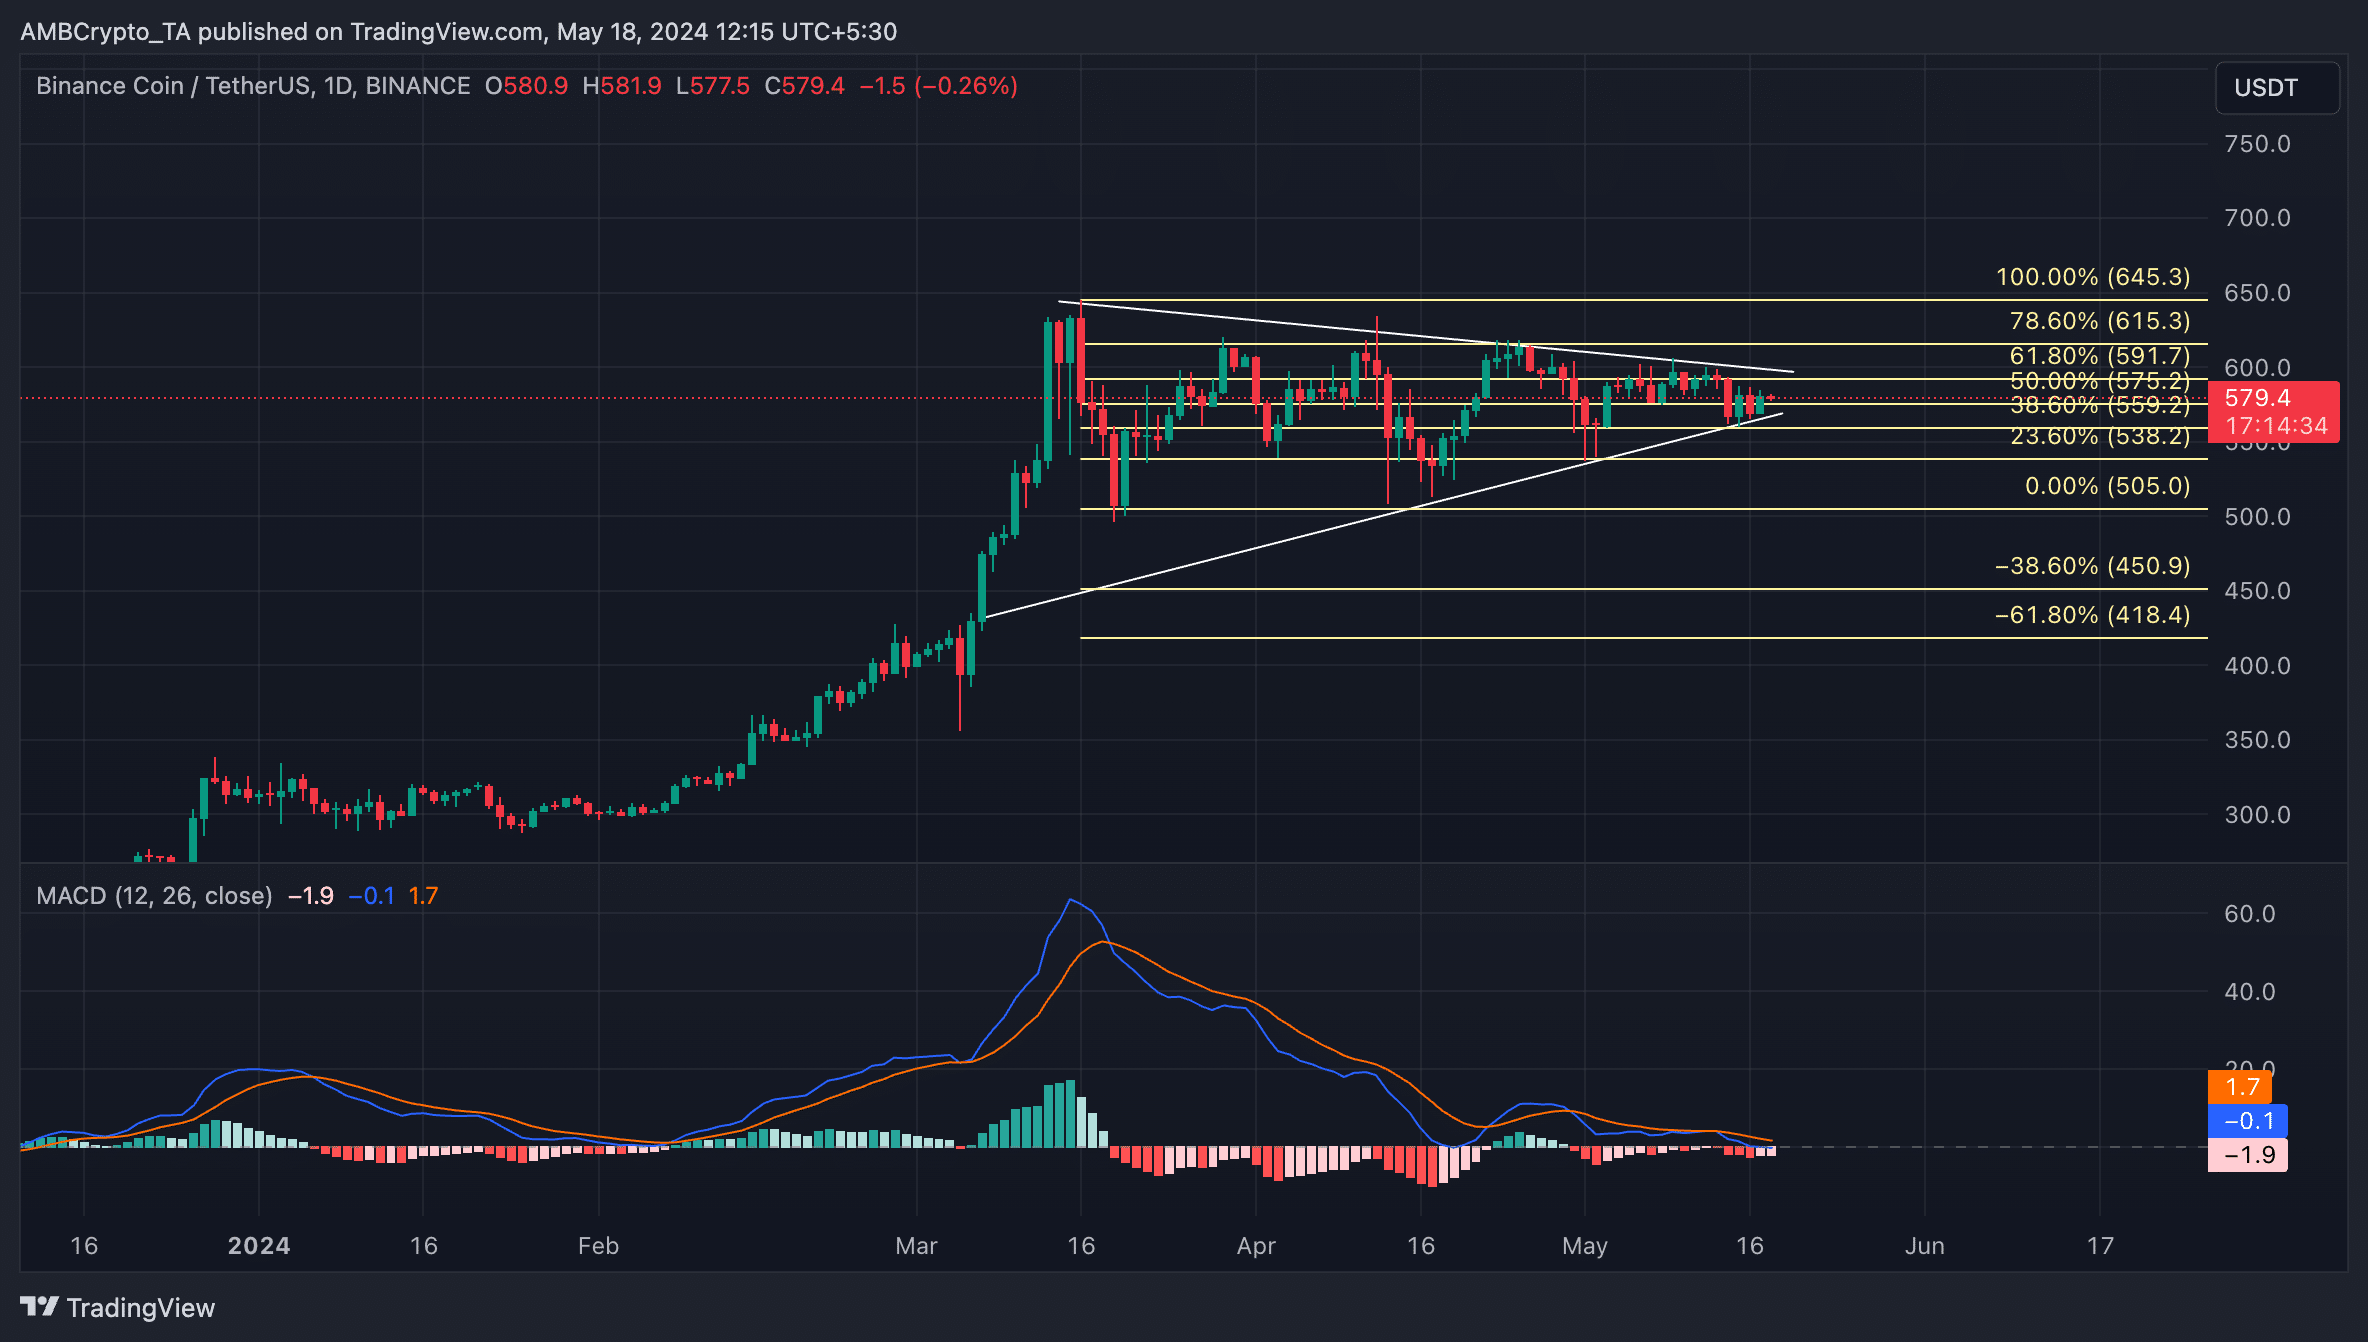Screen dimensions: 2368x1342
Task: Click the 350.0 price axis label
Action: click(2257, 740)
